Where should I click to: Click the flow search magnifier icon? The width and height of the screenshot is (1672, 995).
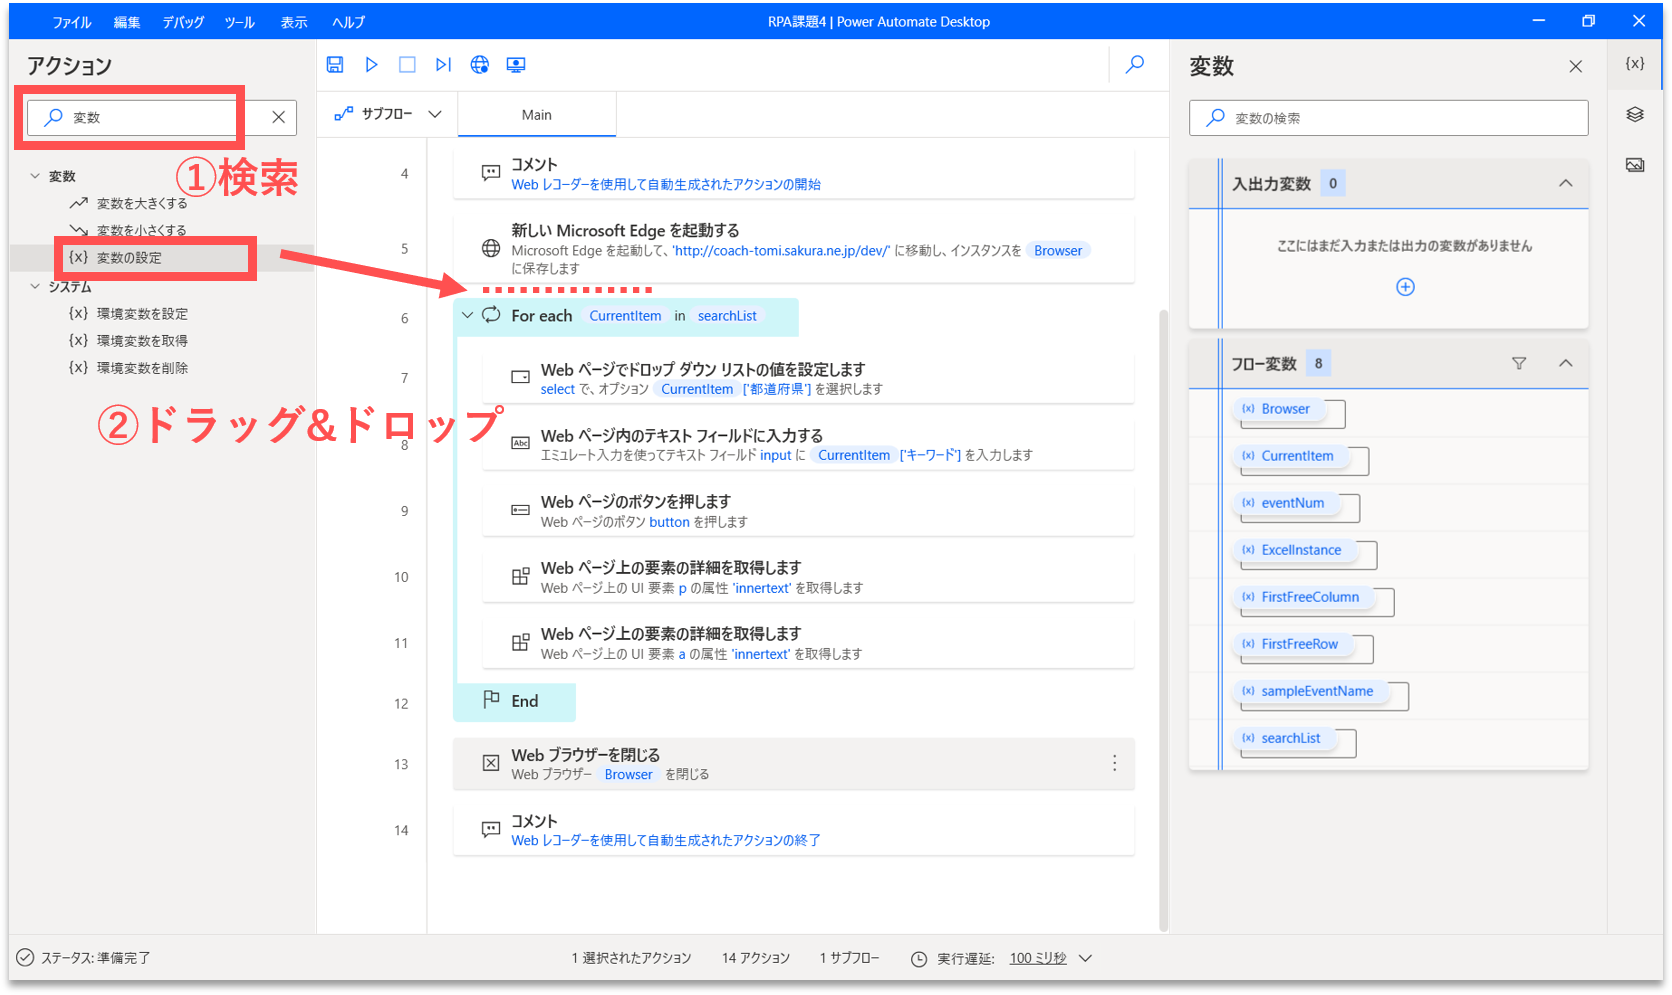click(1135, 65)
